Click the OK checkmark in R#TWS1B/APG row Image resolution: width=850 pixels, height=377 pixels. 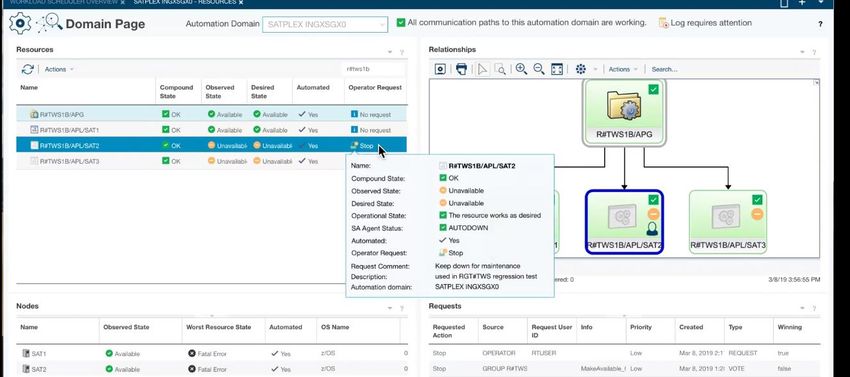[166, 114]
